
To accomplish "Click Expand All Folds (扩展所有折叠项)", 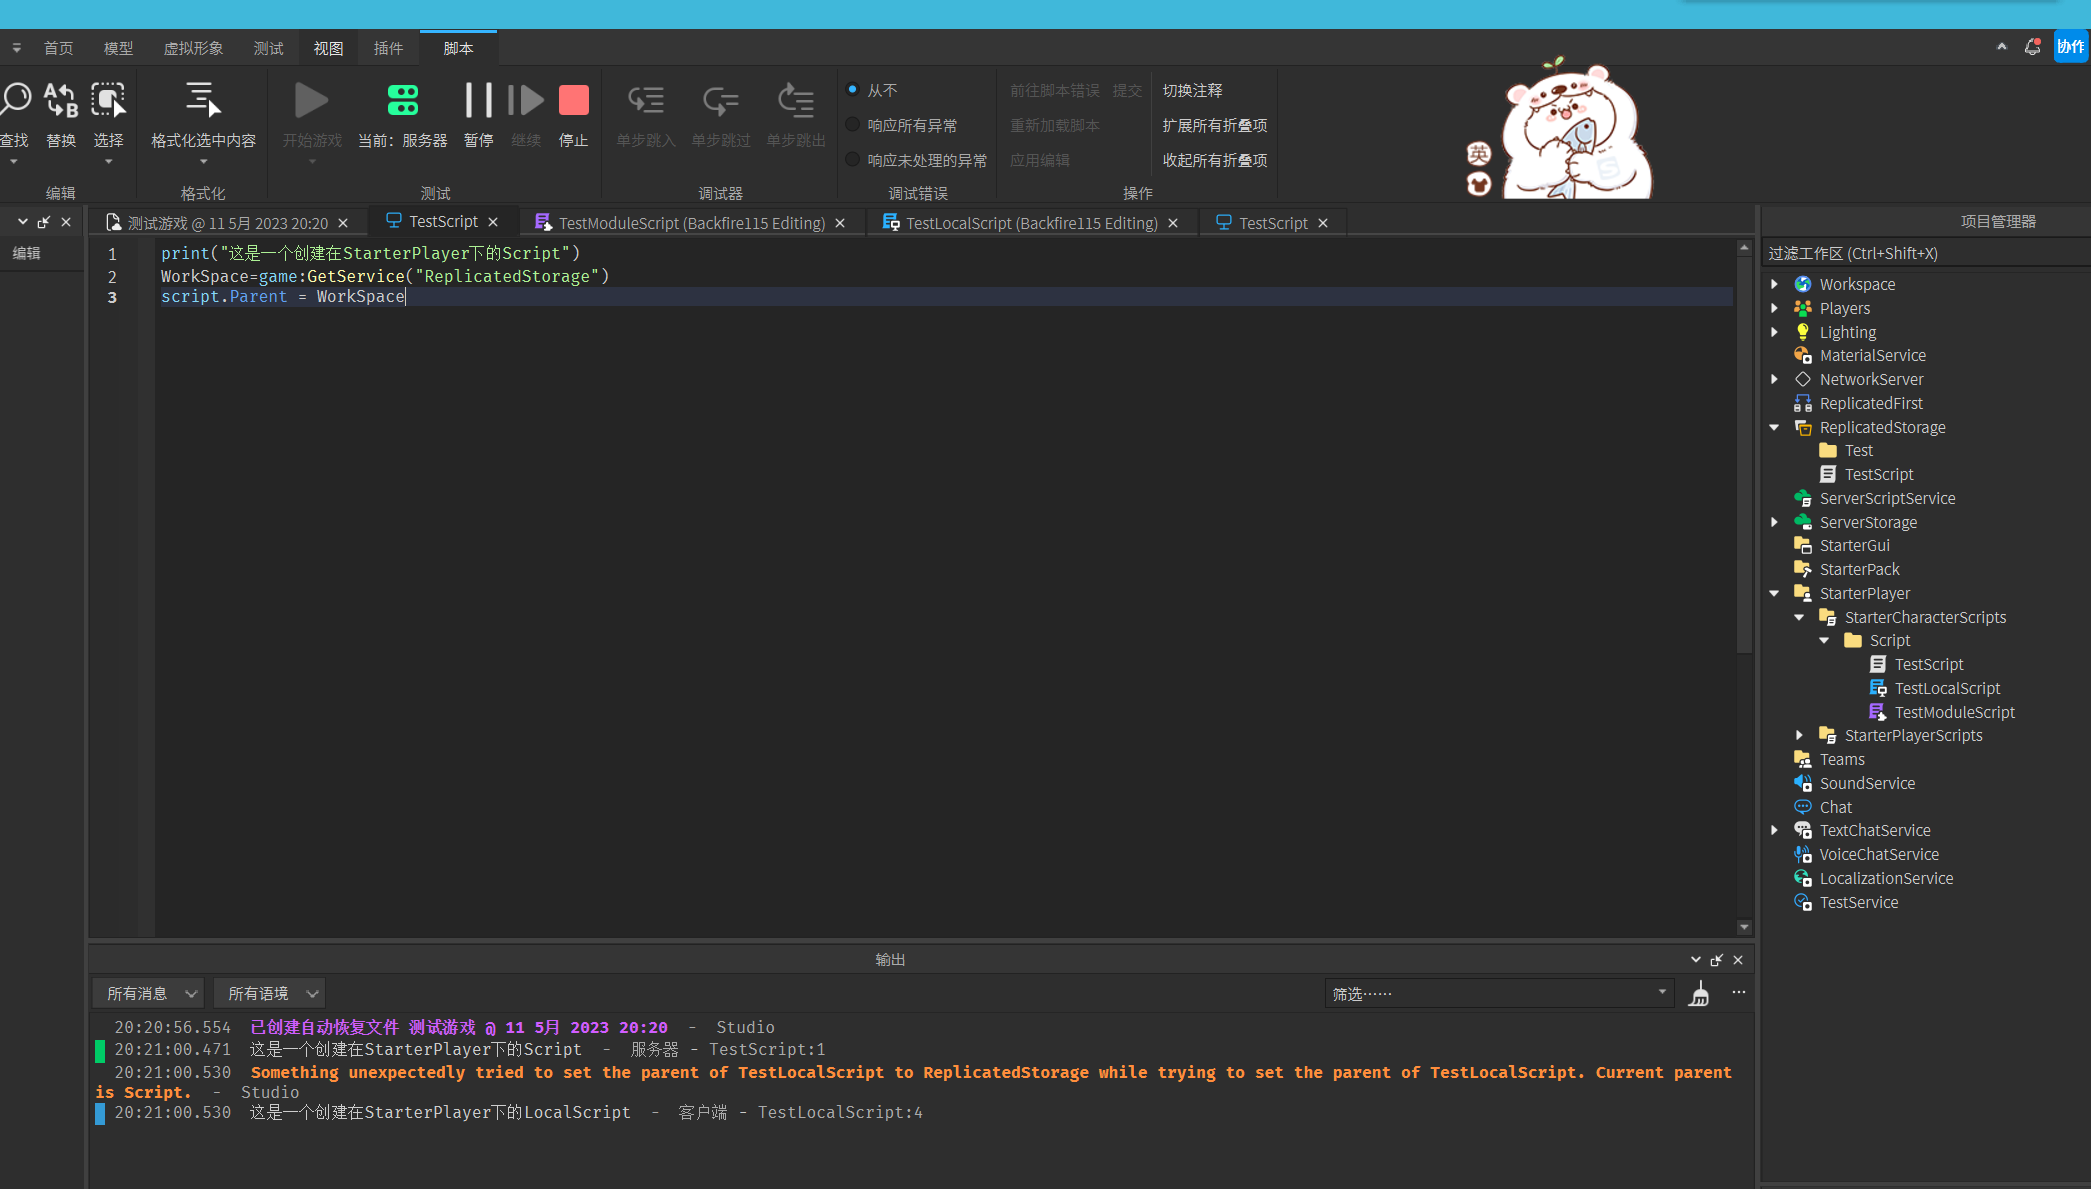I will coord(1214,125).
